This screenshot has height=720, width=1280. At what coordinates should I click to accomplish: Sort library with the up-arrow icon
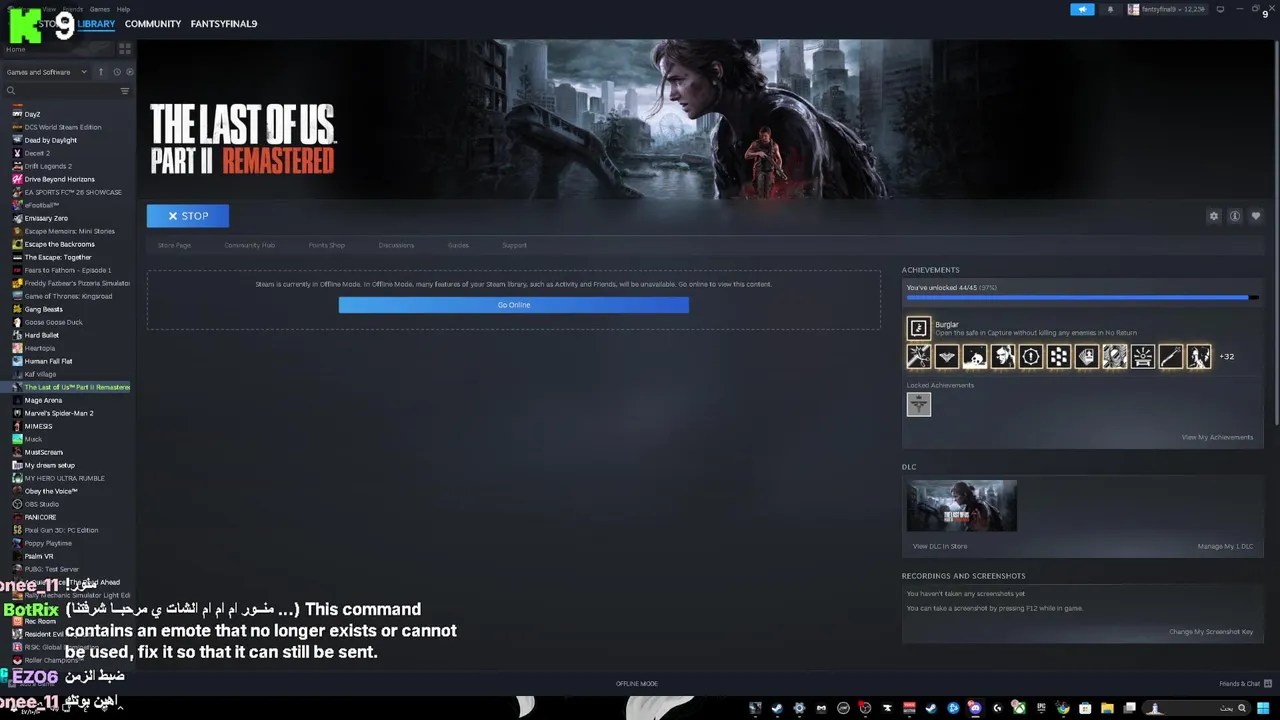[100, 72]
